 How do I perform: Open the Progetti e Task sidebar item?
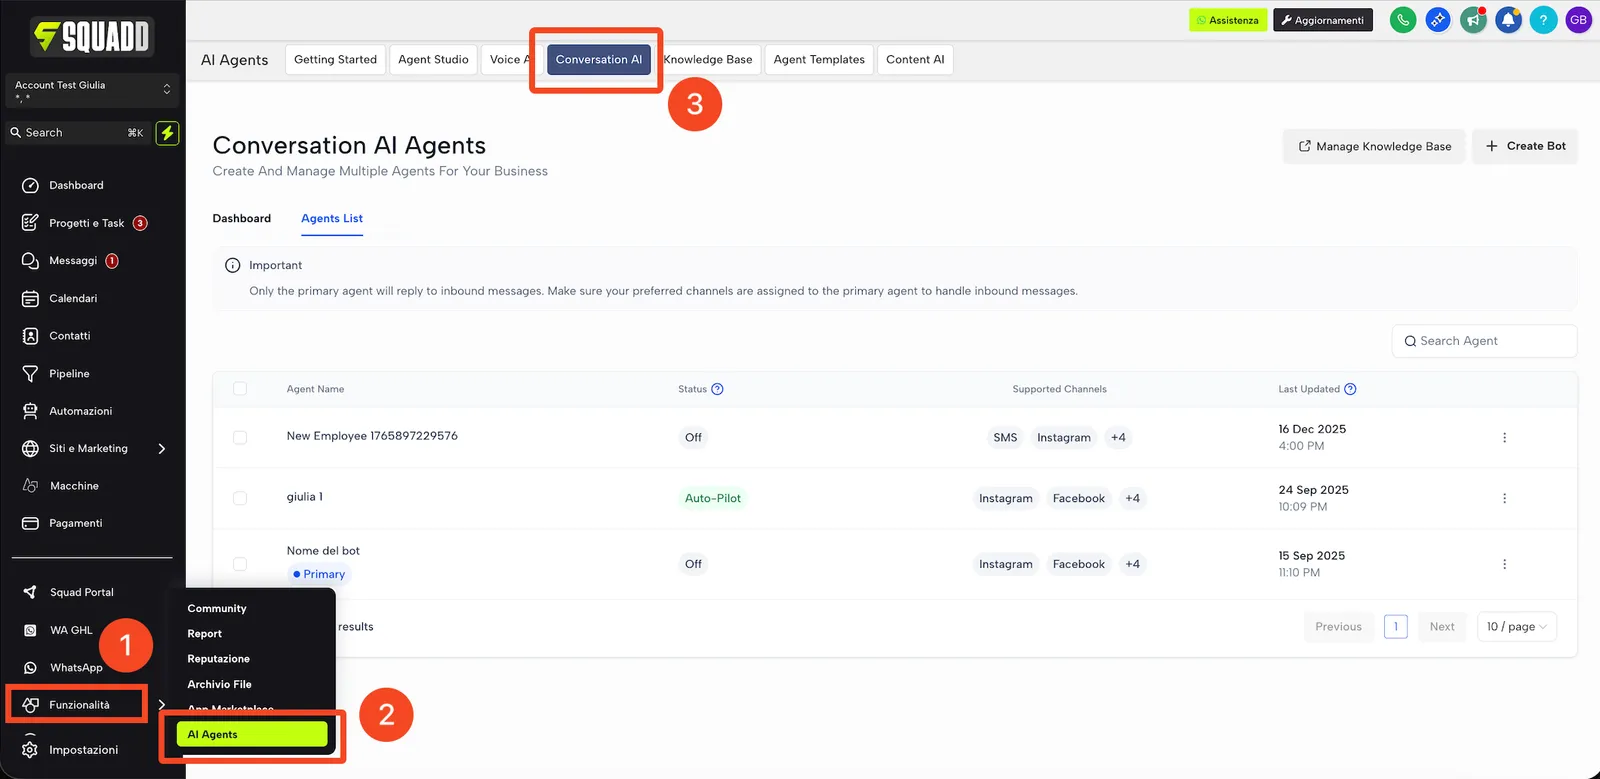[86, 223]
